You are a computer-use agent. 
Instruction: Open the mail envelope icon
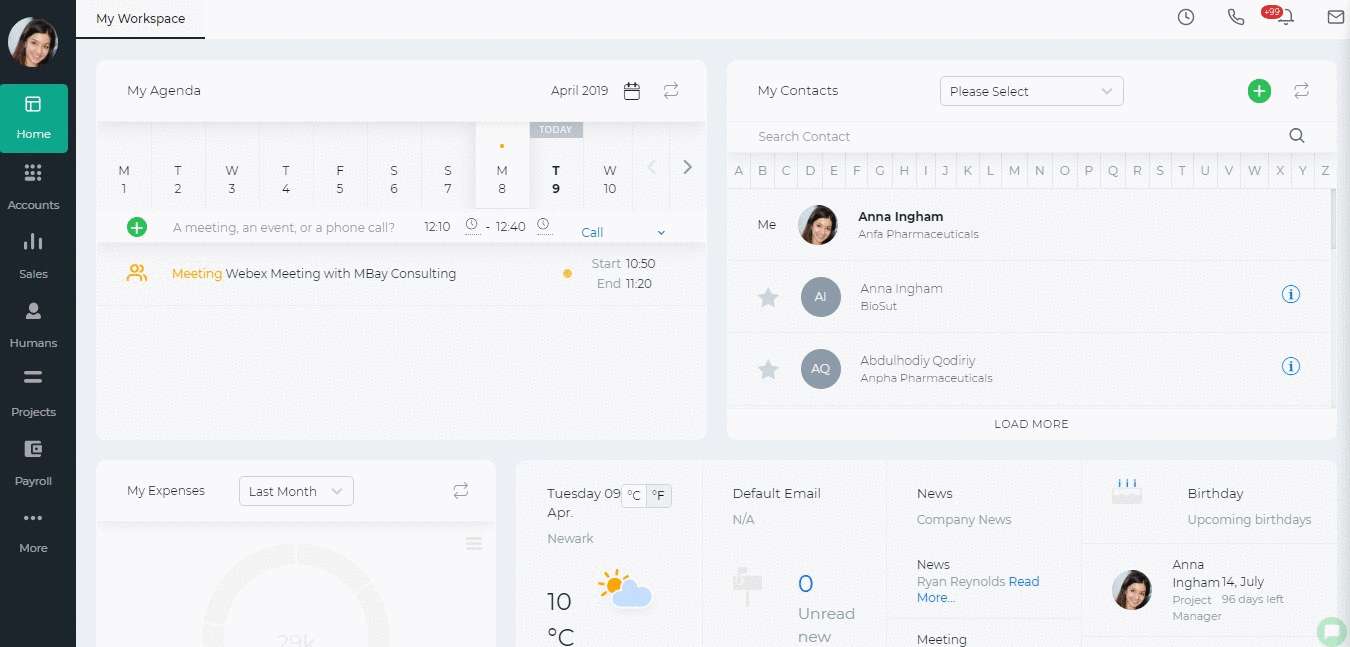pos(1335,17)
